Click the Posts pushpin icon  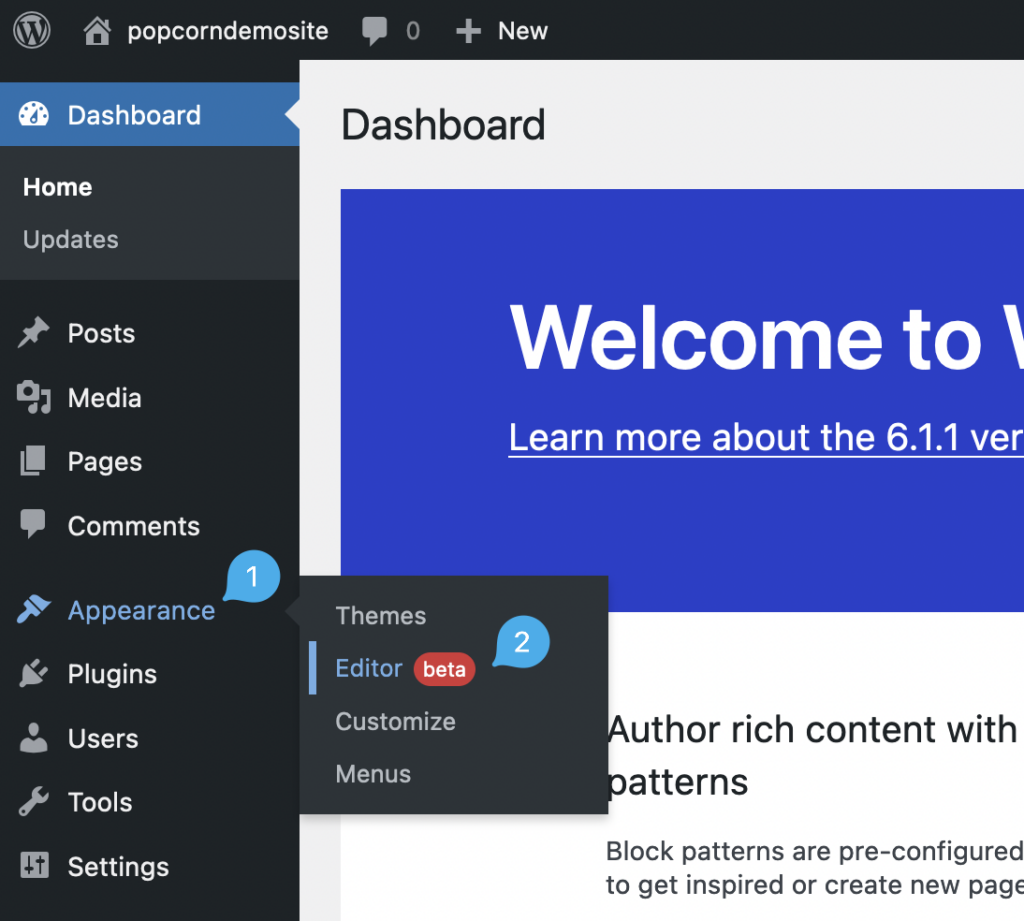[x=33, y=332]
